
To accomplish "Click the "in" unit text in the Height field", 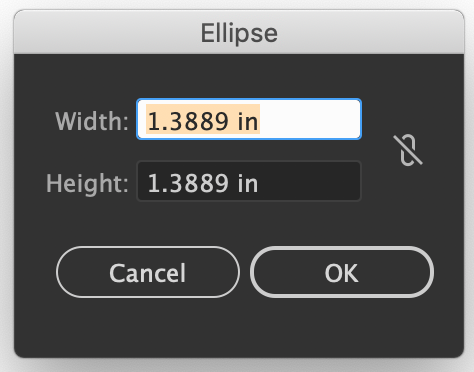I will 248,183.
